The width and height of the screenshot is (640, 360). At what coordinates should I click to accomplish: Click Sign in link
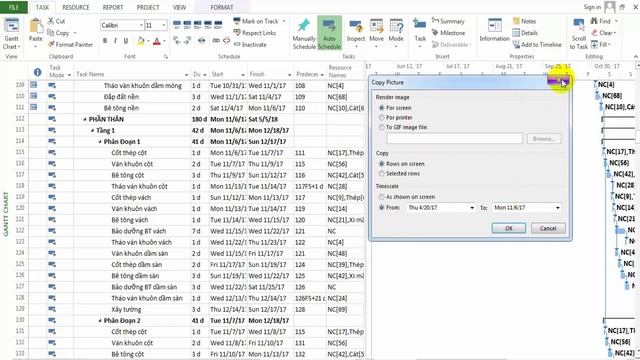[x=592, y=7]
